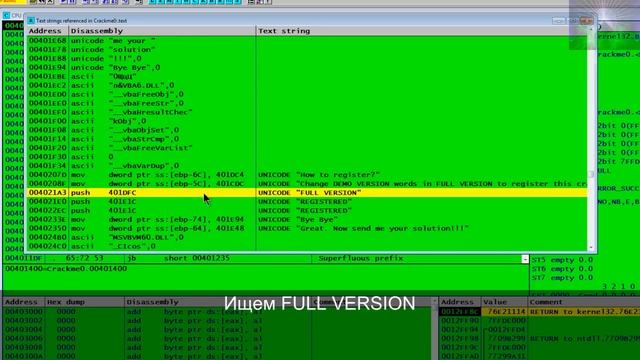This screenshot has height=360, width=640.
Task: Click info line 00401400=Crackme0.00401400
Action: pos(66,269)
